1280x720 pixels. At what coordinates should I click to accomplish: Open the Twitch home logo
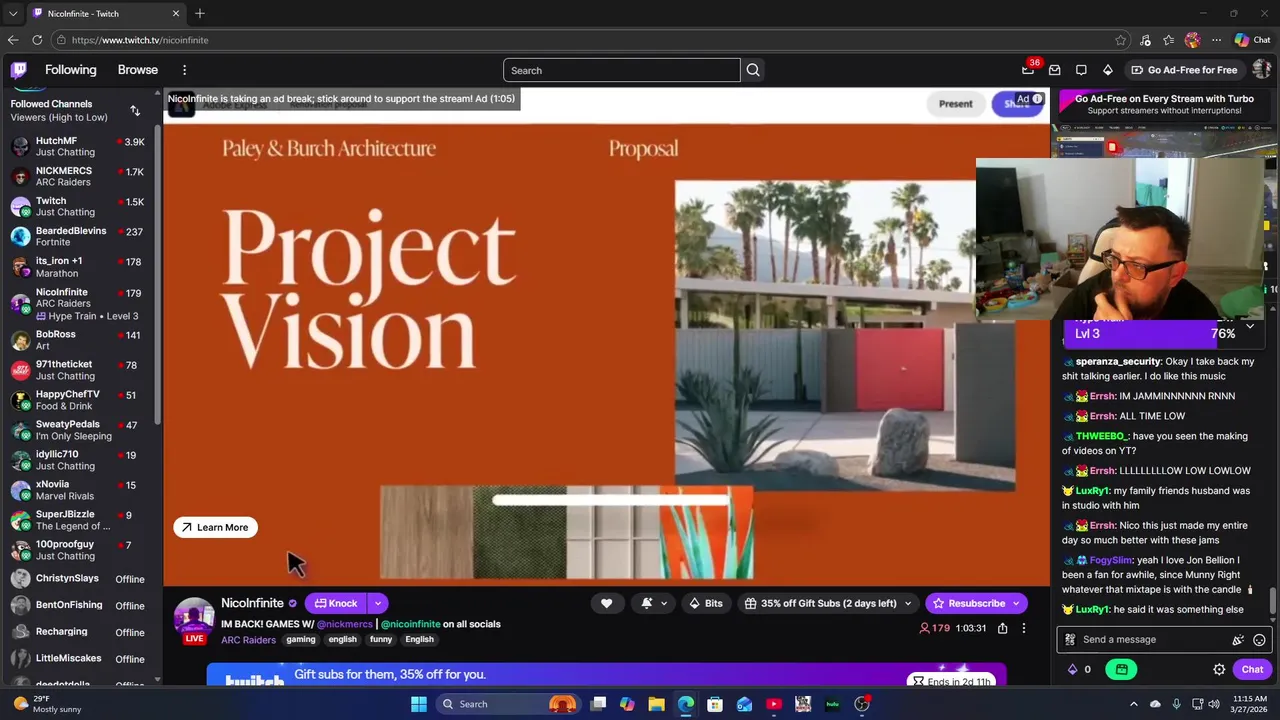click(19, 70)
